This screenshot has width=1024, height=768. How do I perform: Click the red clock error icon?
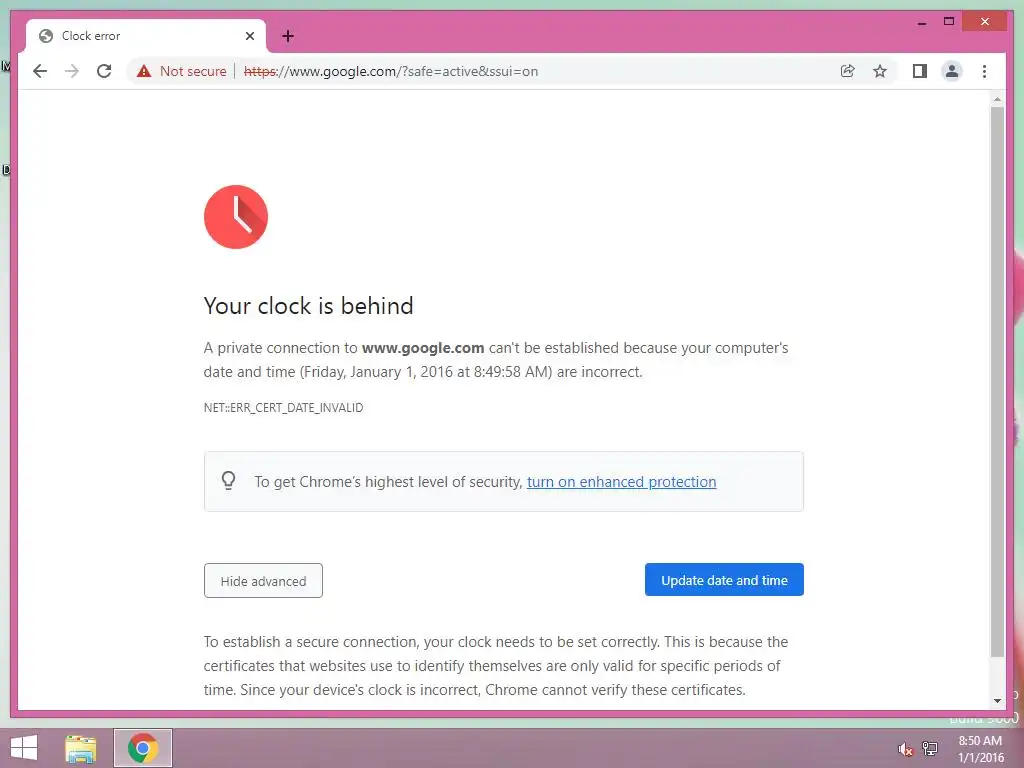click(x=236, y=217)
